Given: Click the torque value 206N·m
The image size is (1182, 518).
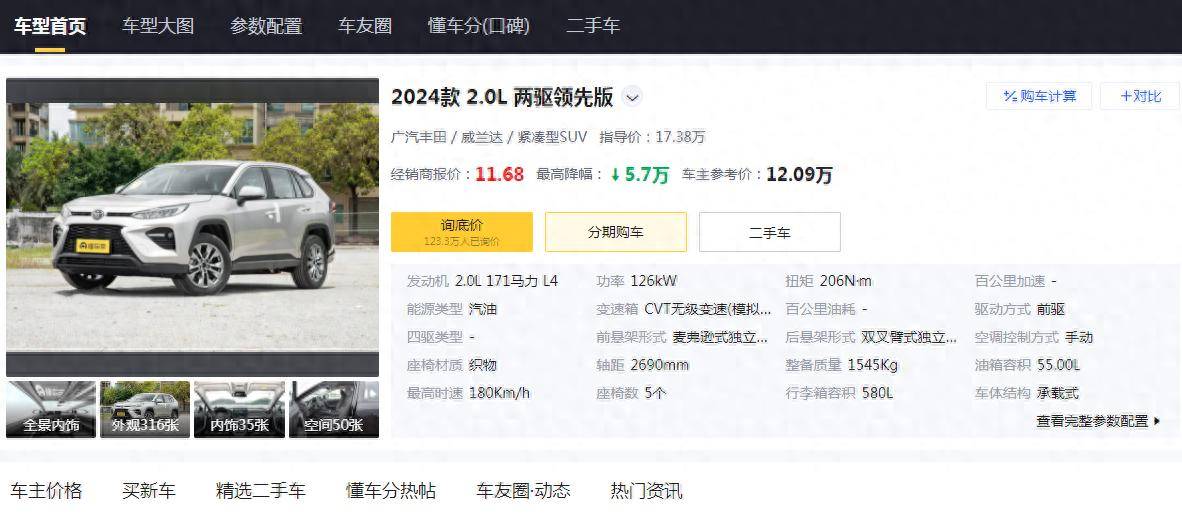Looking at the screenshot, I should point(845,281).
